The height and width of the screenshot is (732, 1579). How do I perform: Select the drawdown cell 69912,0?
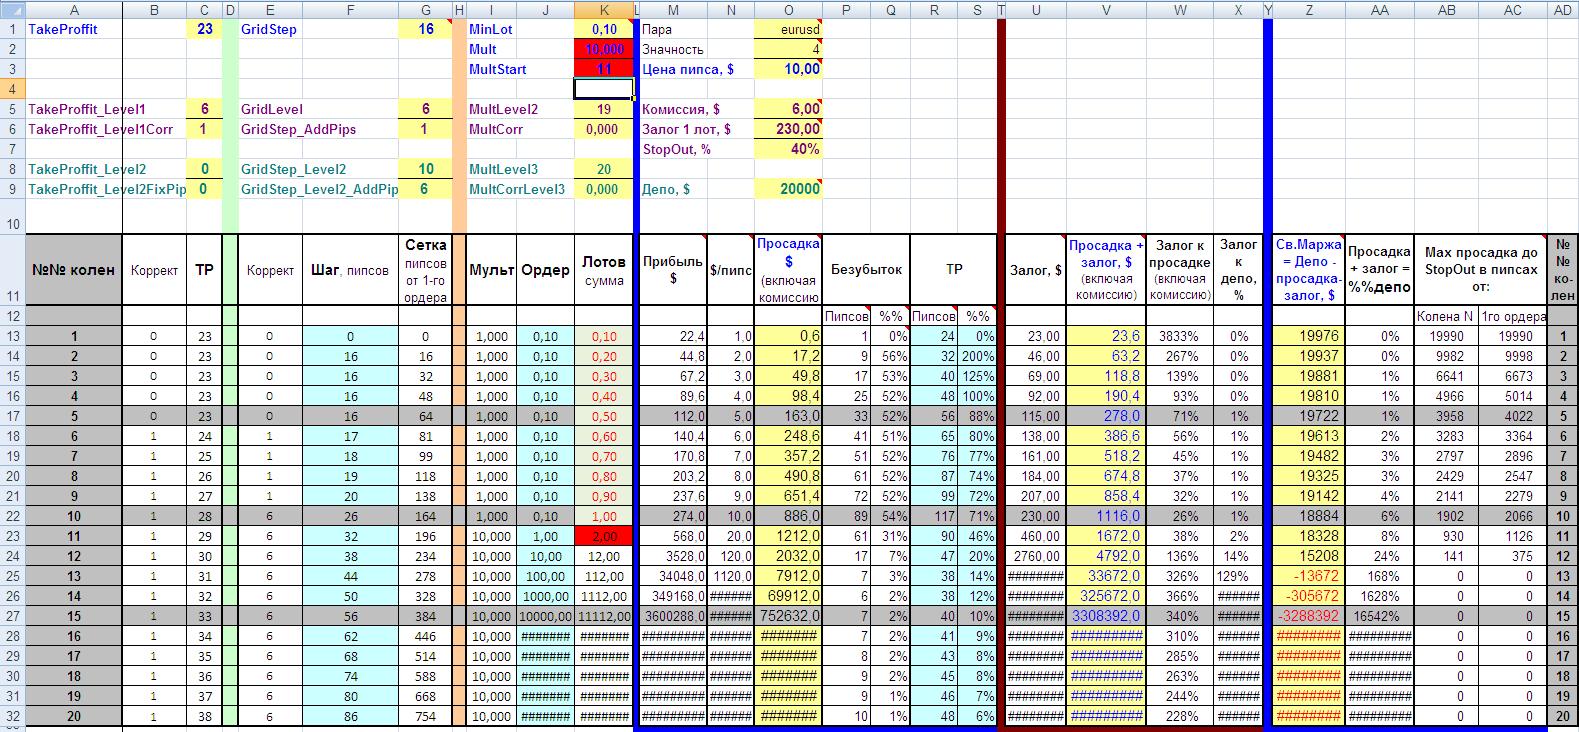tap(788, 596)
